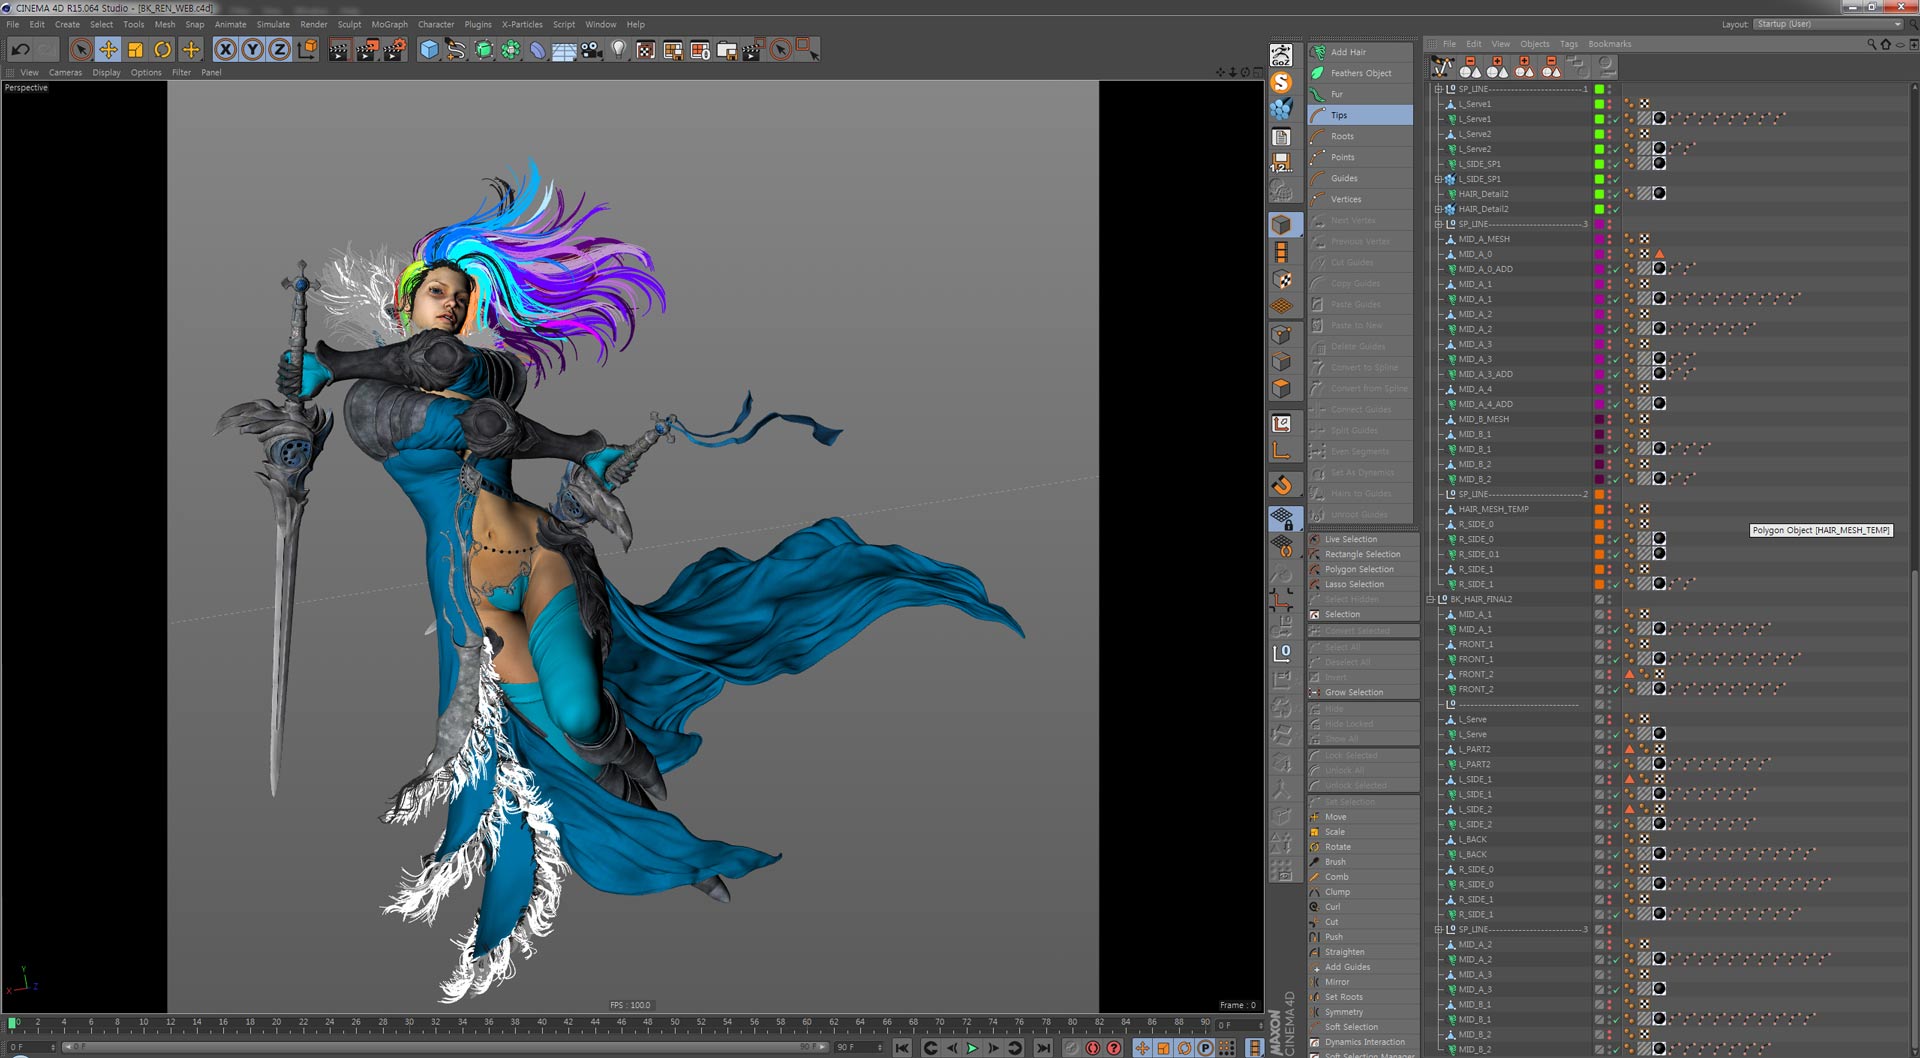This screenshot has width=1920, height=1058.
Task: Open viewport Cameras menu
Action: coord(65,72)
